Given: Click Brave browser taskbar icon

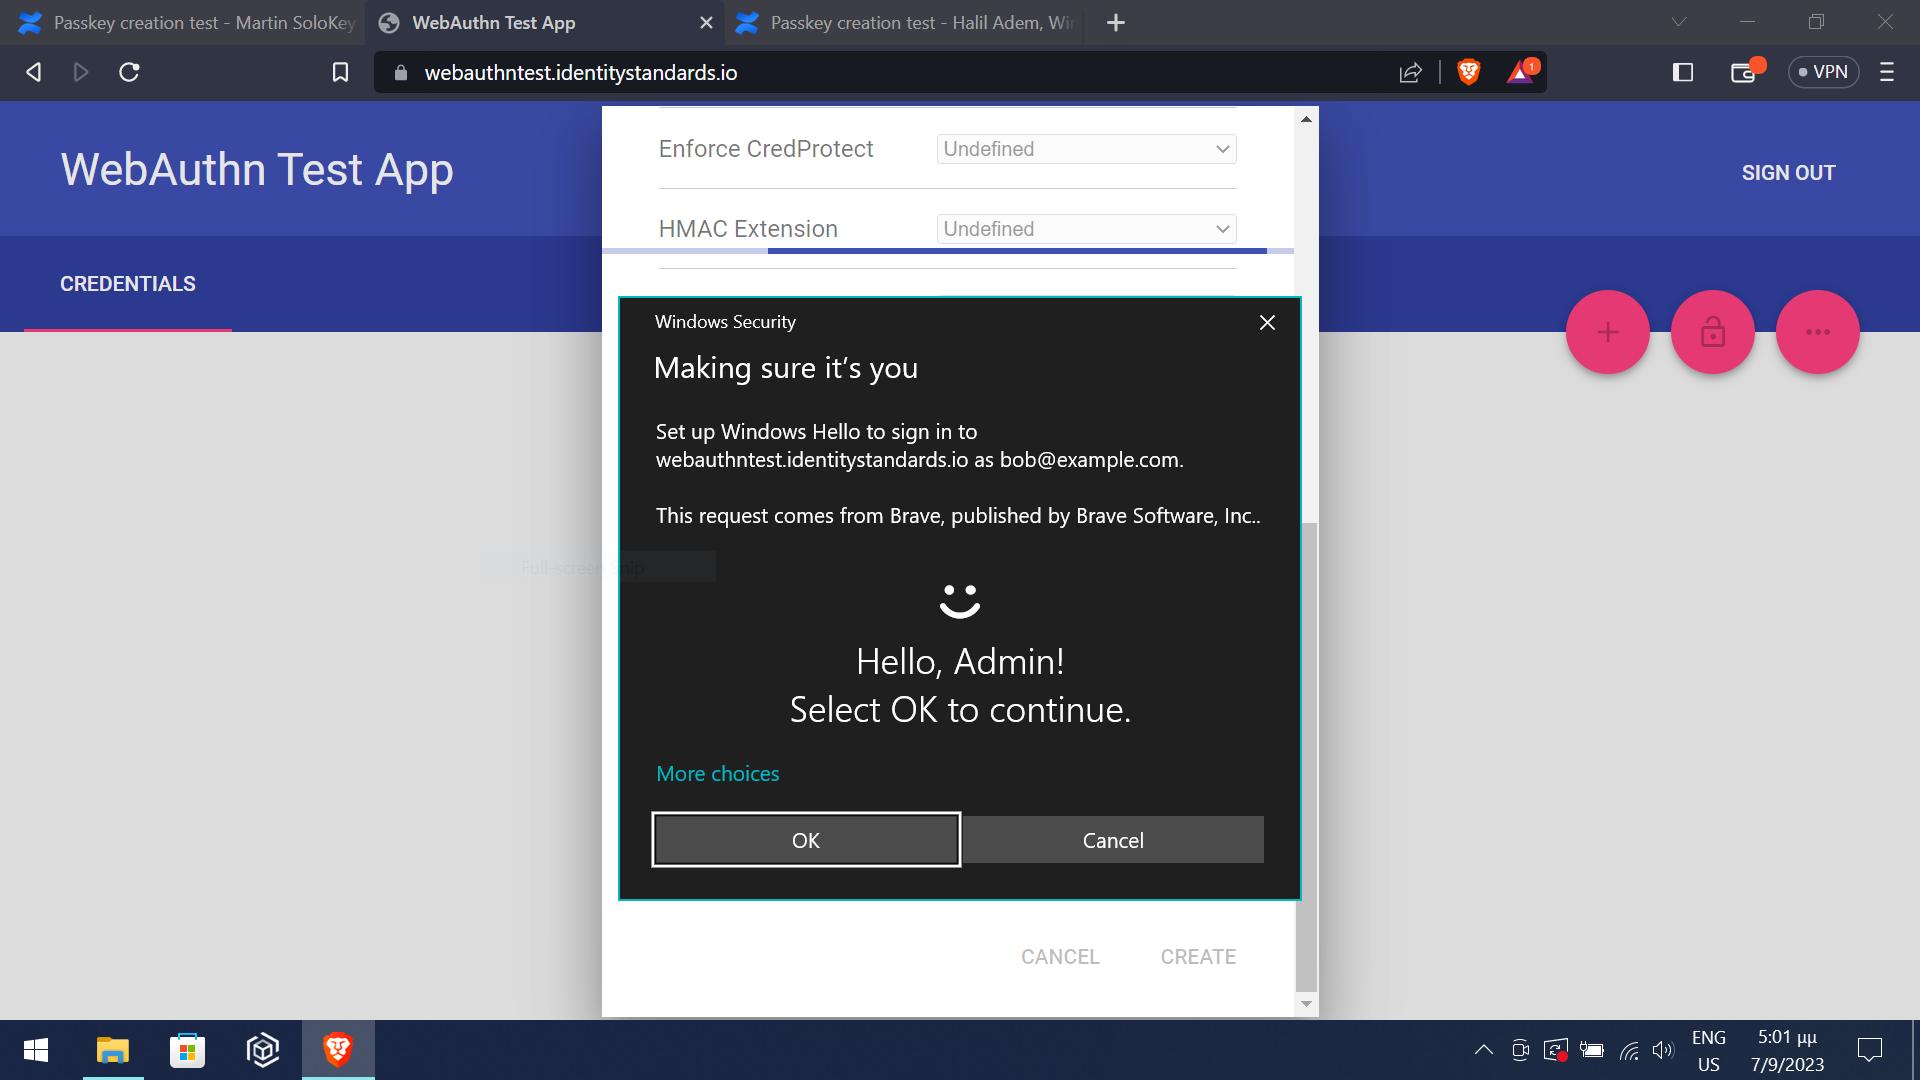Looking at the screenshot, I should 338,1050.
